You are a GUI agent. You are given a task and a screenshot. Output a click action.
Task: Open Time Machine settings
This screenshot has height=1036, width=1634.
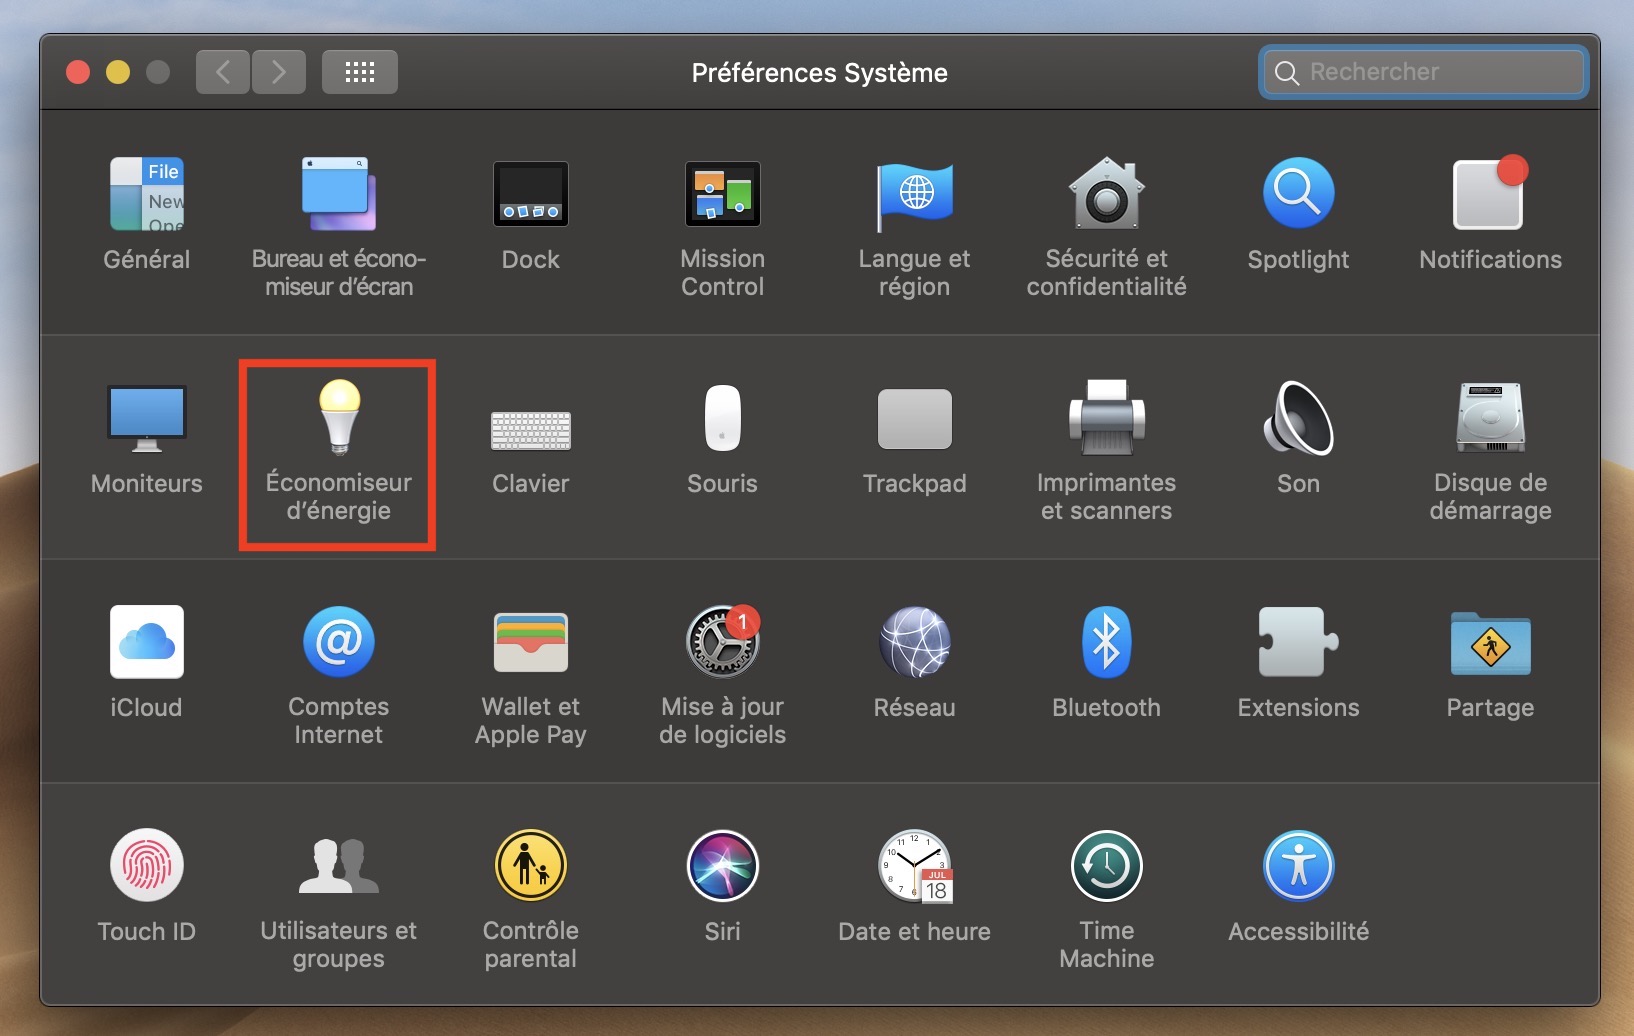point(1106,867)
